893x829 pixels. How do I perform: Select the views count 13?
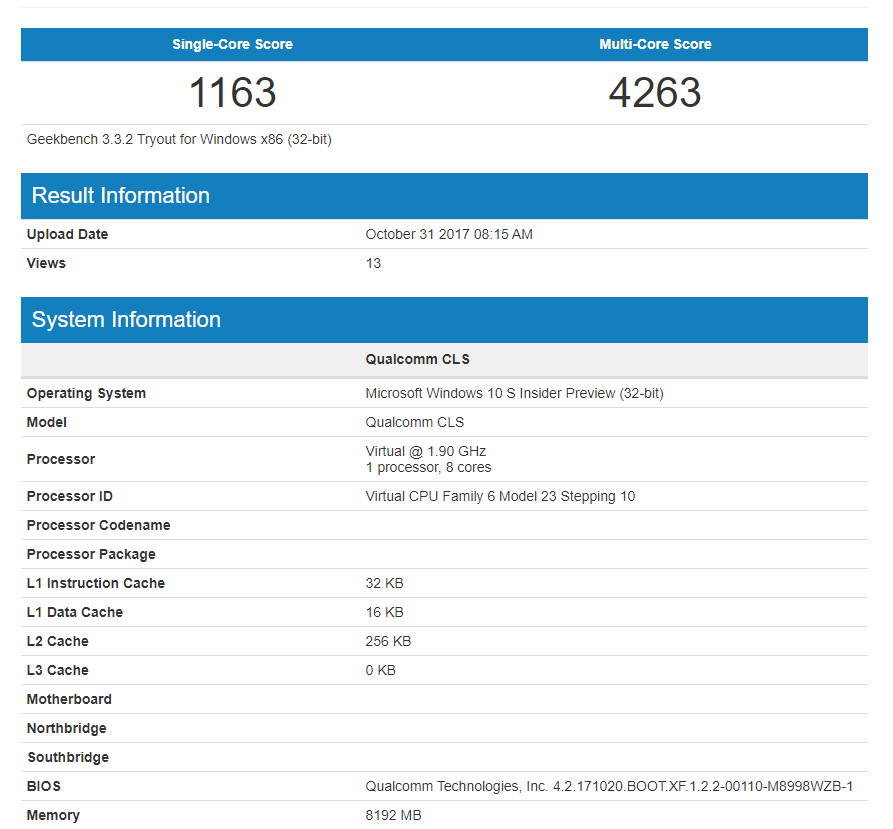pyautogui.click(x=373, y=263)
